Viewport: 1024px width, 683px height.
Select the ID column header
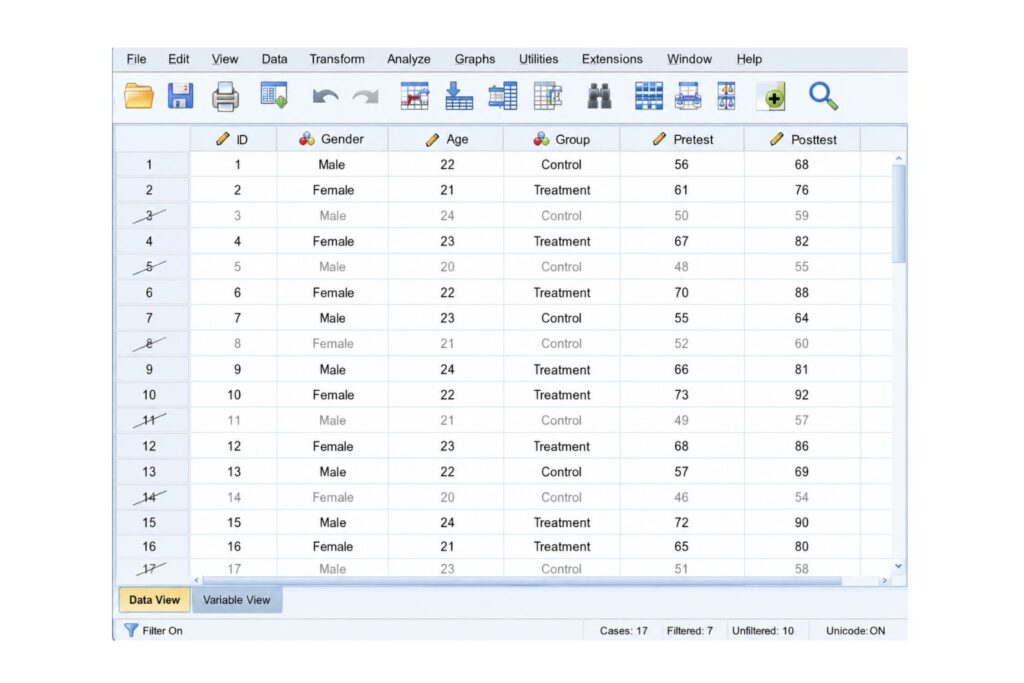233,139
